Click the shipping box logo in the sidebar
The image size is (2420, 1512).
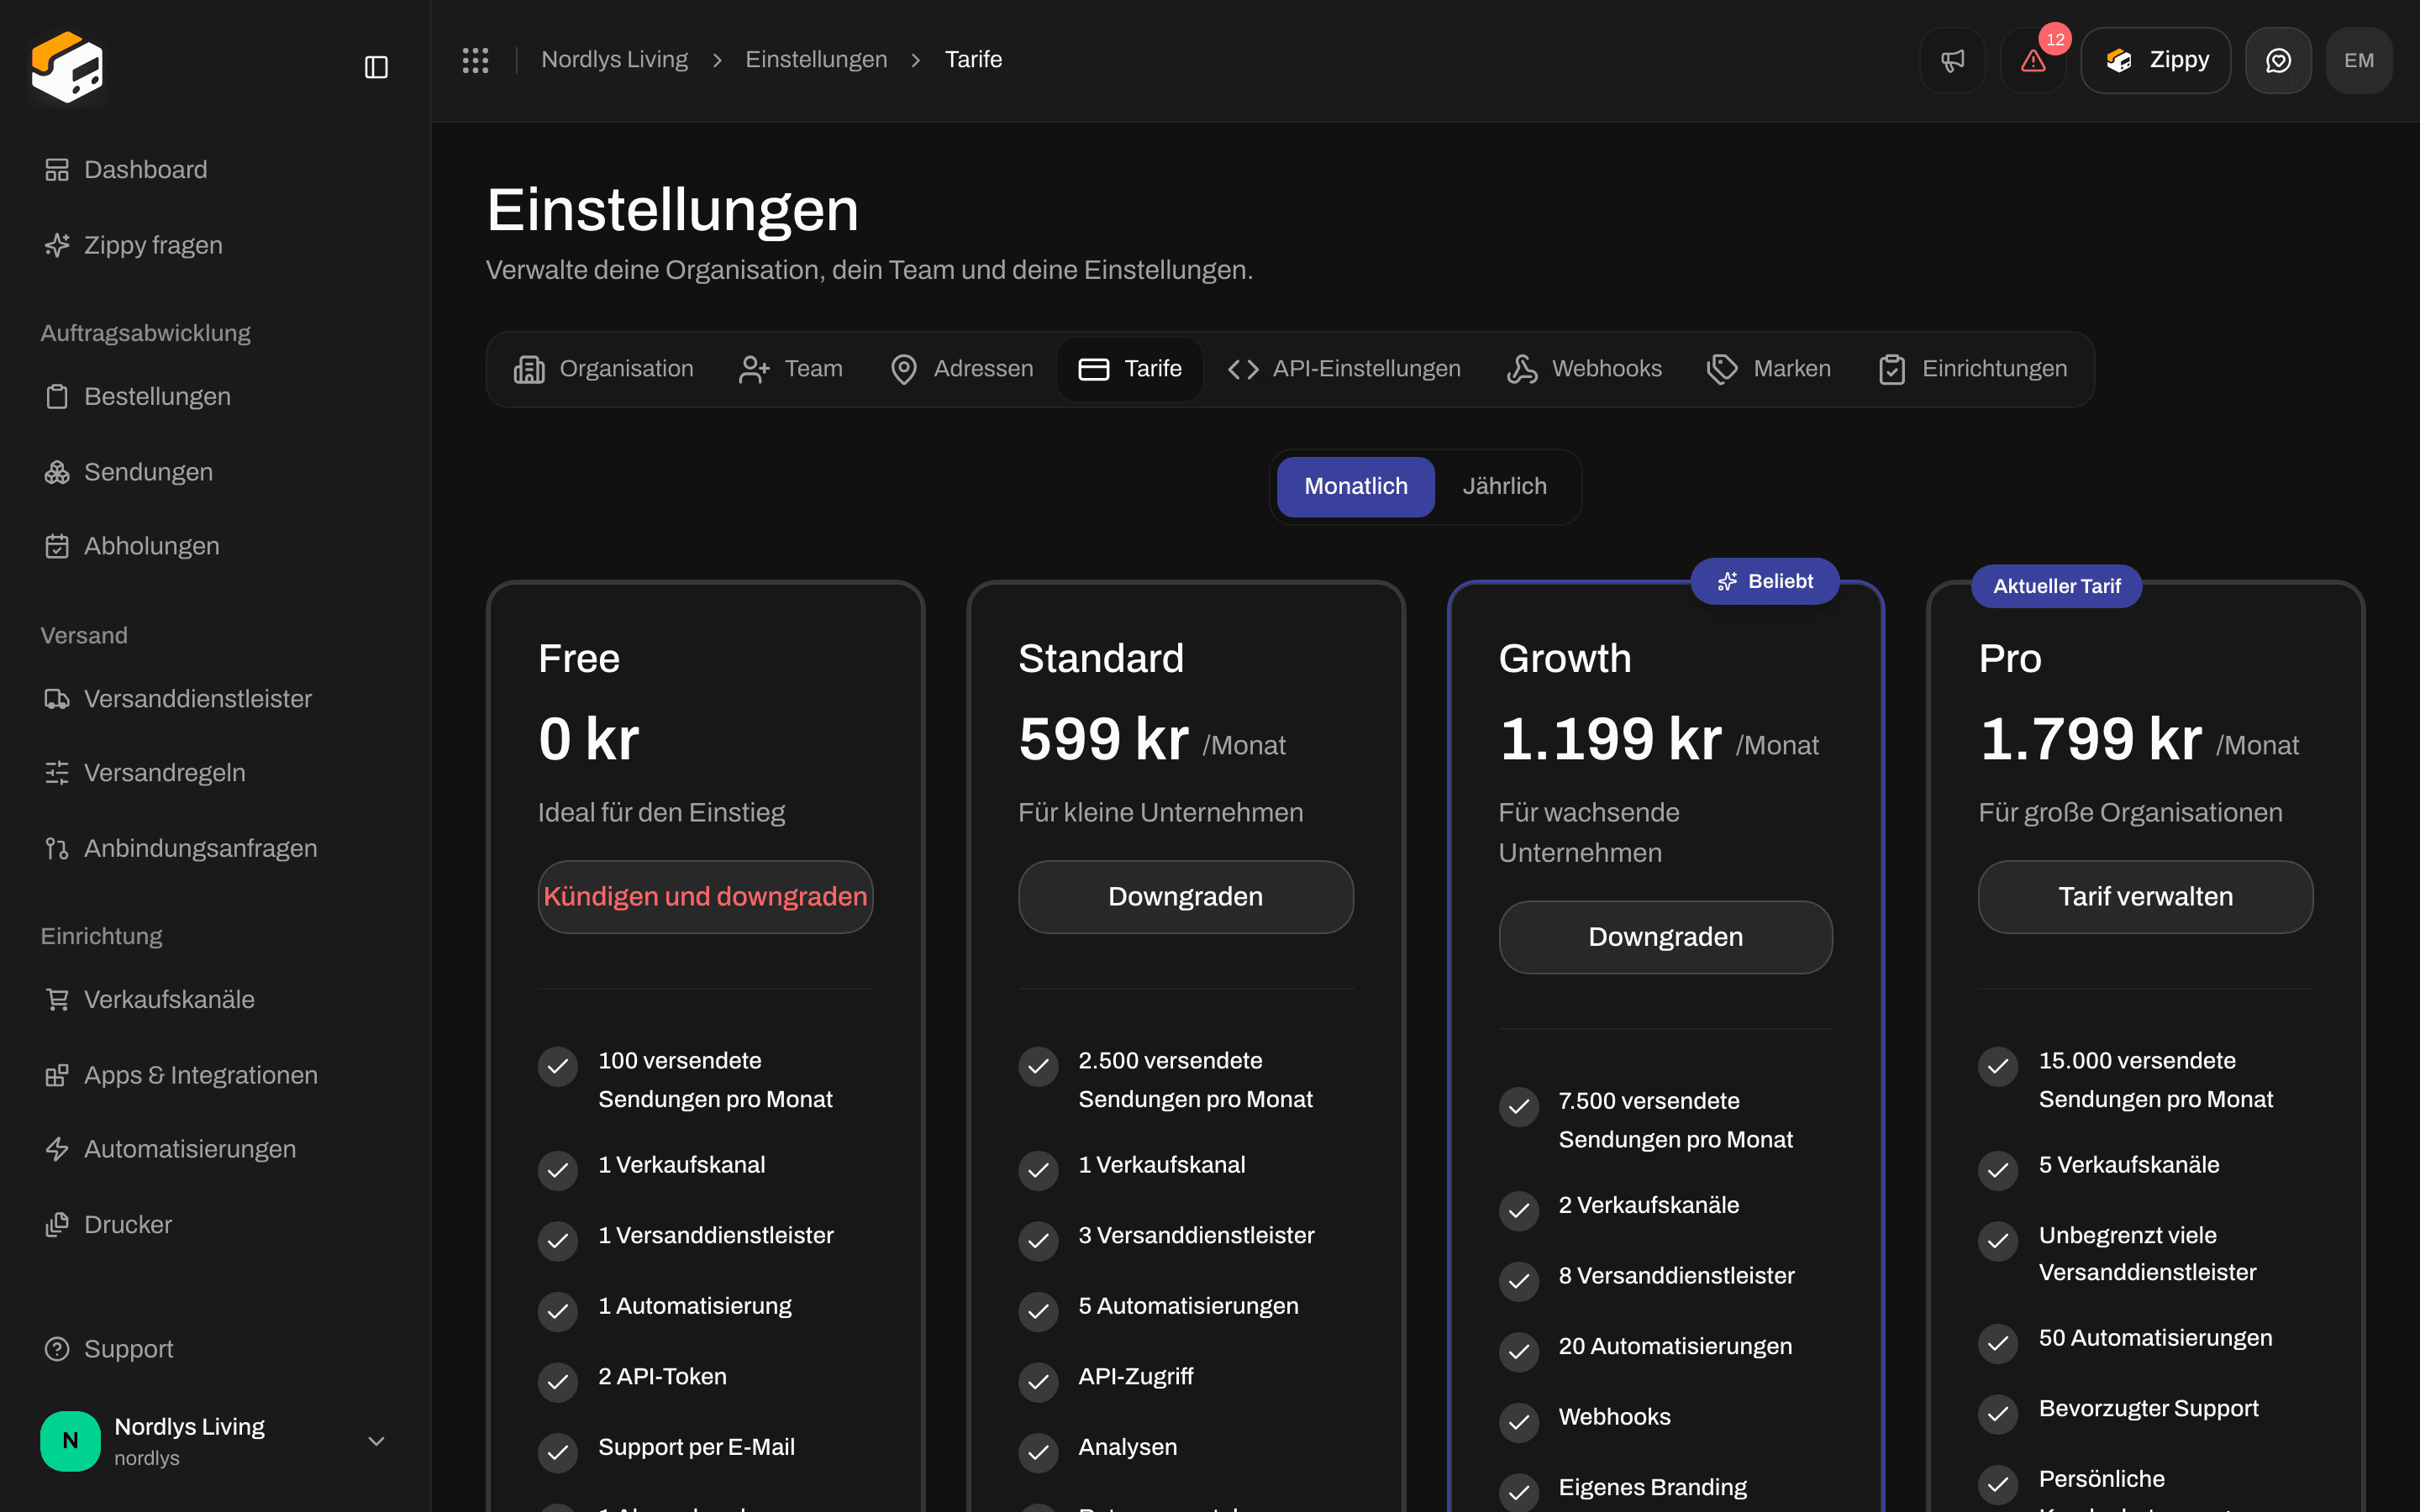point(67,67)
